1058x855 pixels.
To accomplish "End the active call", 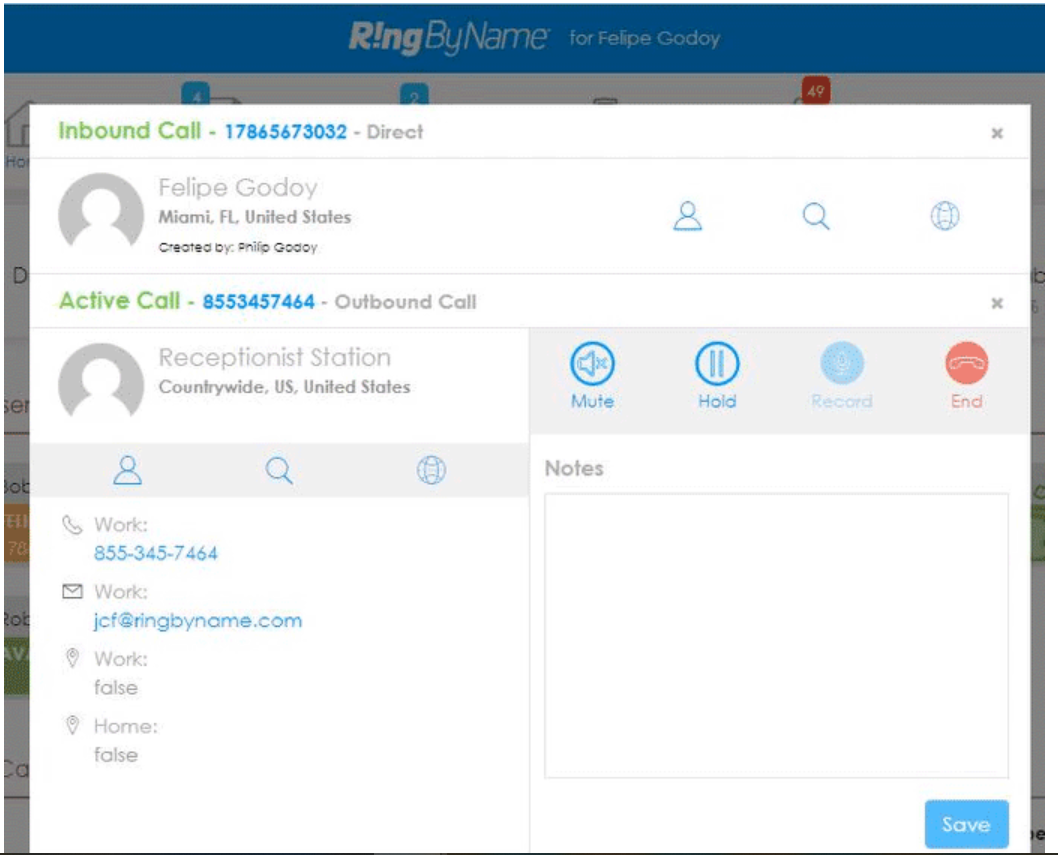I will pyautogui.click(x=966, y=375).
